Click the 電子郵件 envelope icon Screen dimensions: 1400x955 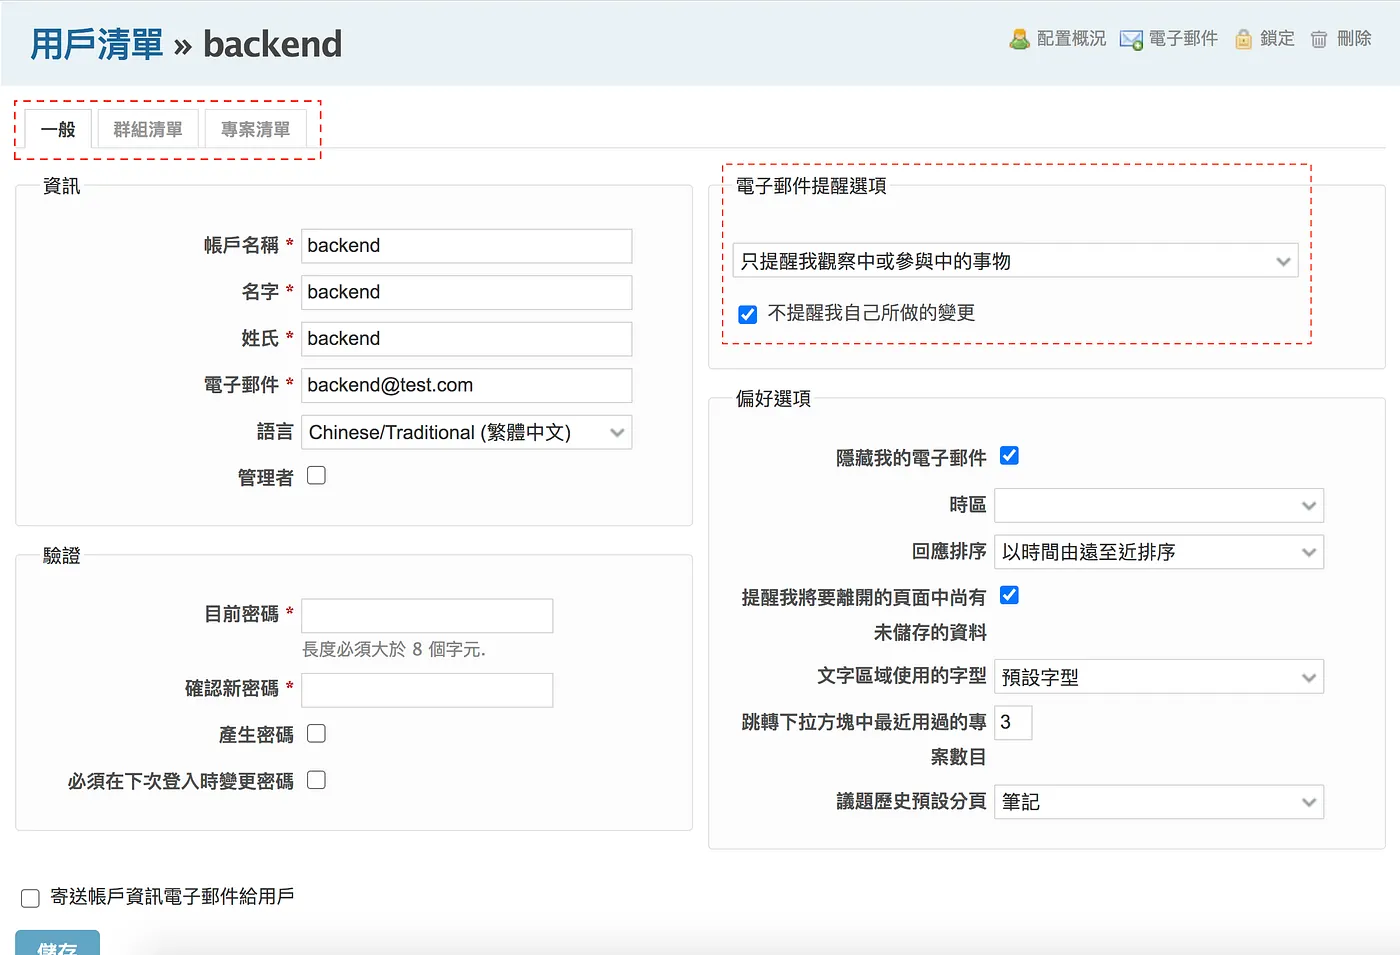click(1131, 40)
